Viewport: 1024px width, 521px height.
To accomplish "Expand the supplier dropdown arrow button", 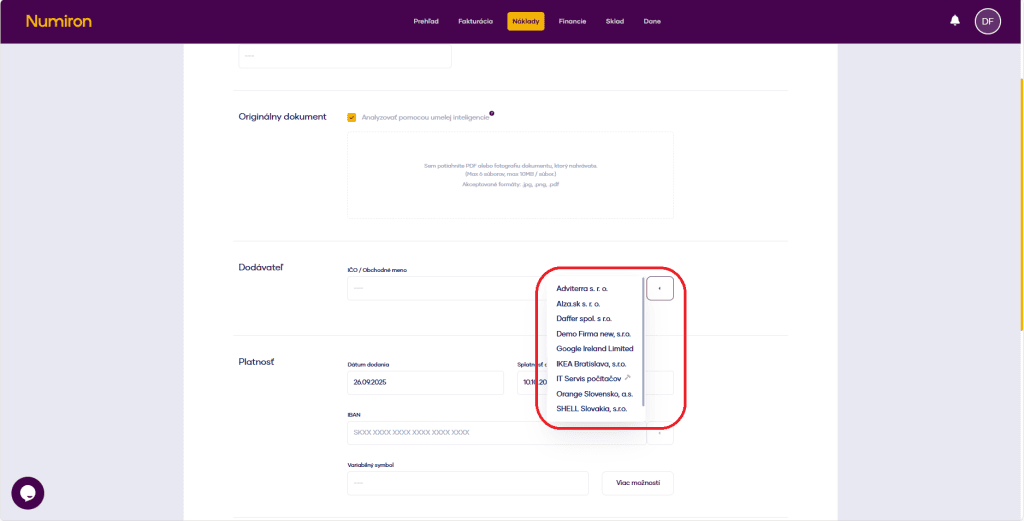I will (x=660, y=288).
